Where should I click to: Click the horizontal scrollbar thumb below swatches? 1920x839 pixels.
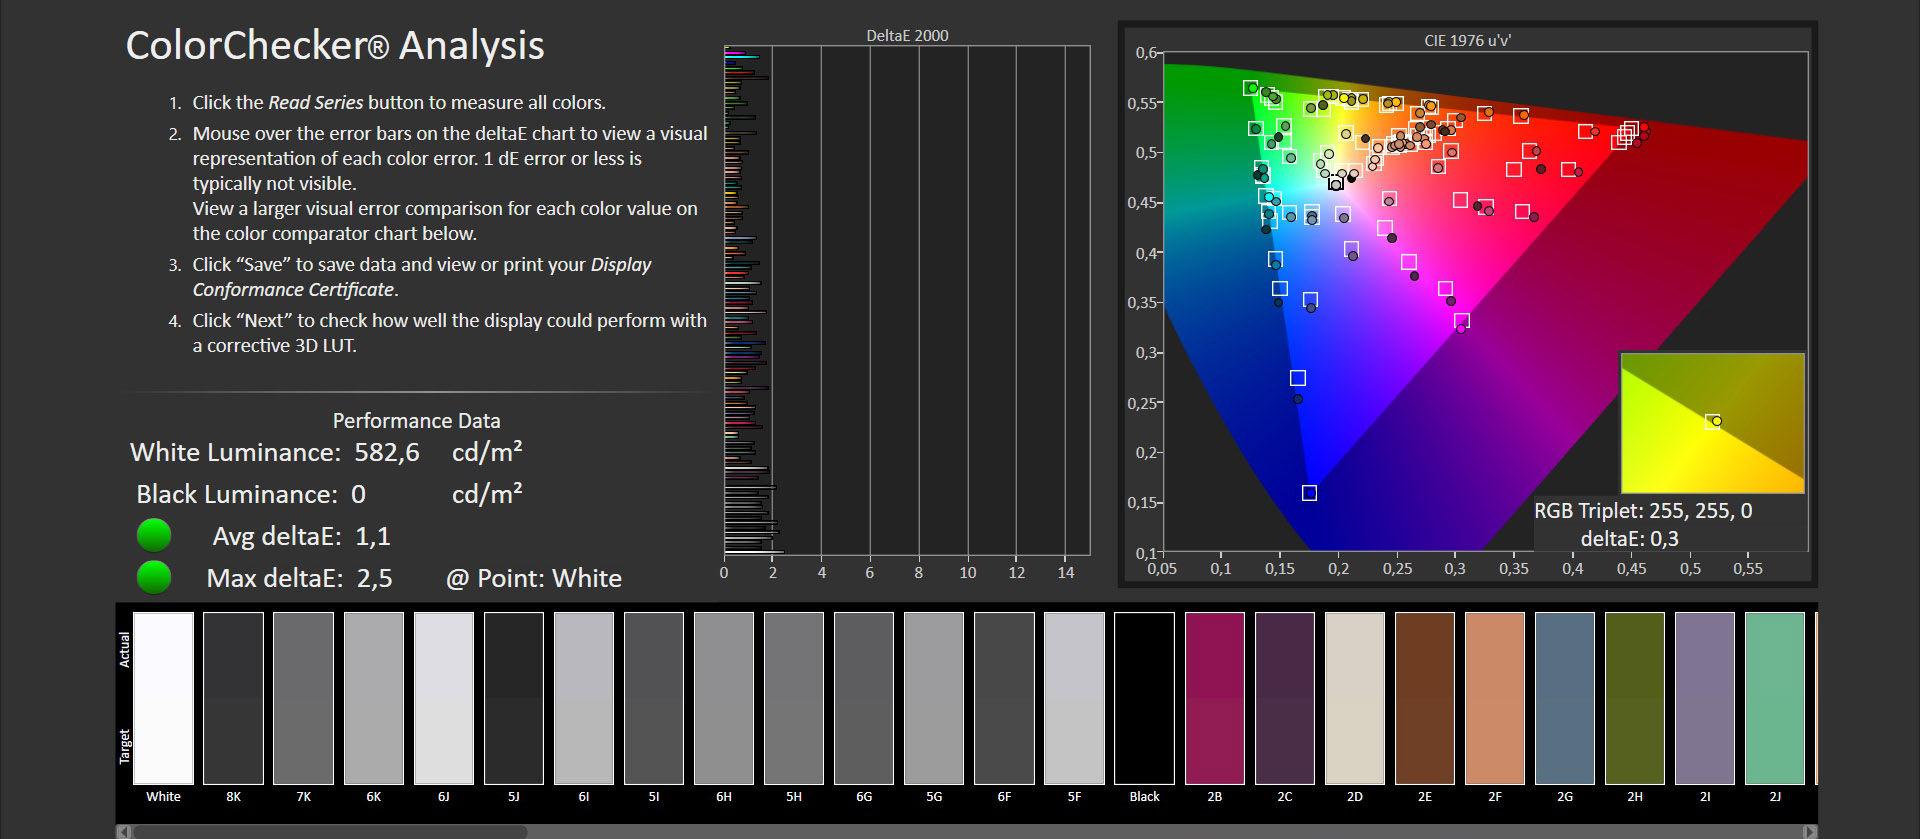(x=330, y=831)
